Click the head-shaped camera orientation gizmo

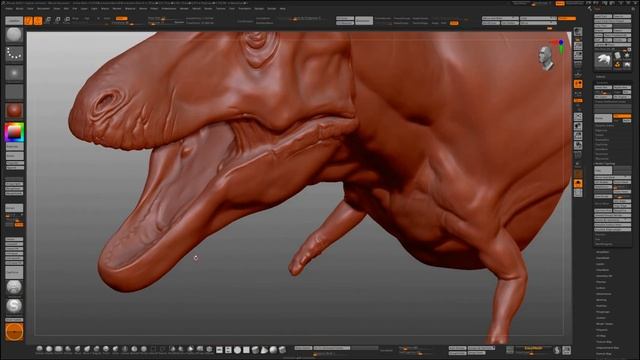coord(546,58)
